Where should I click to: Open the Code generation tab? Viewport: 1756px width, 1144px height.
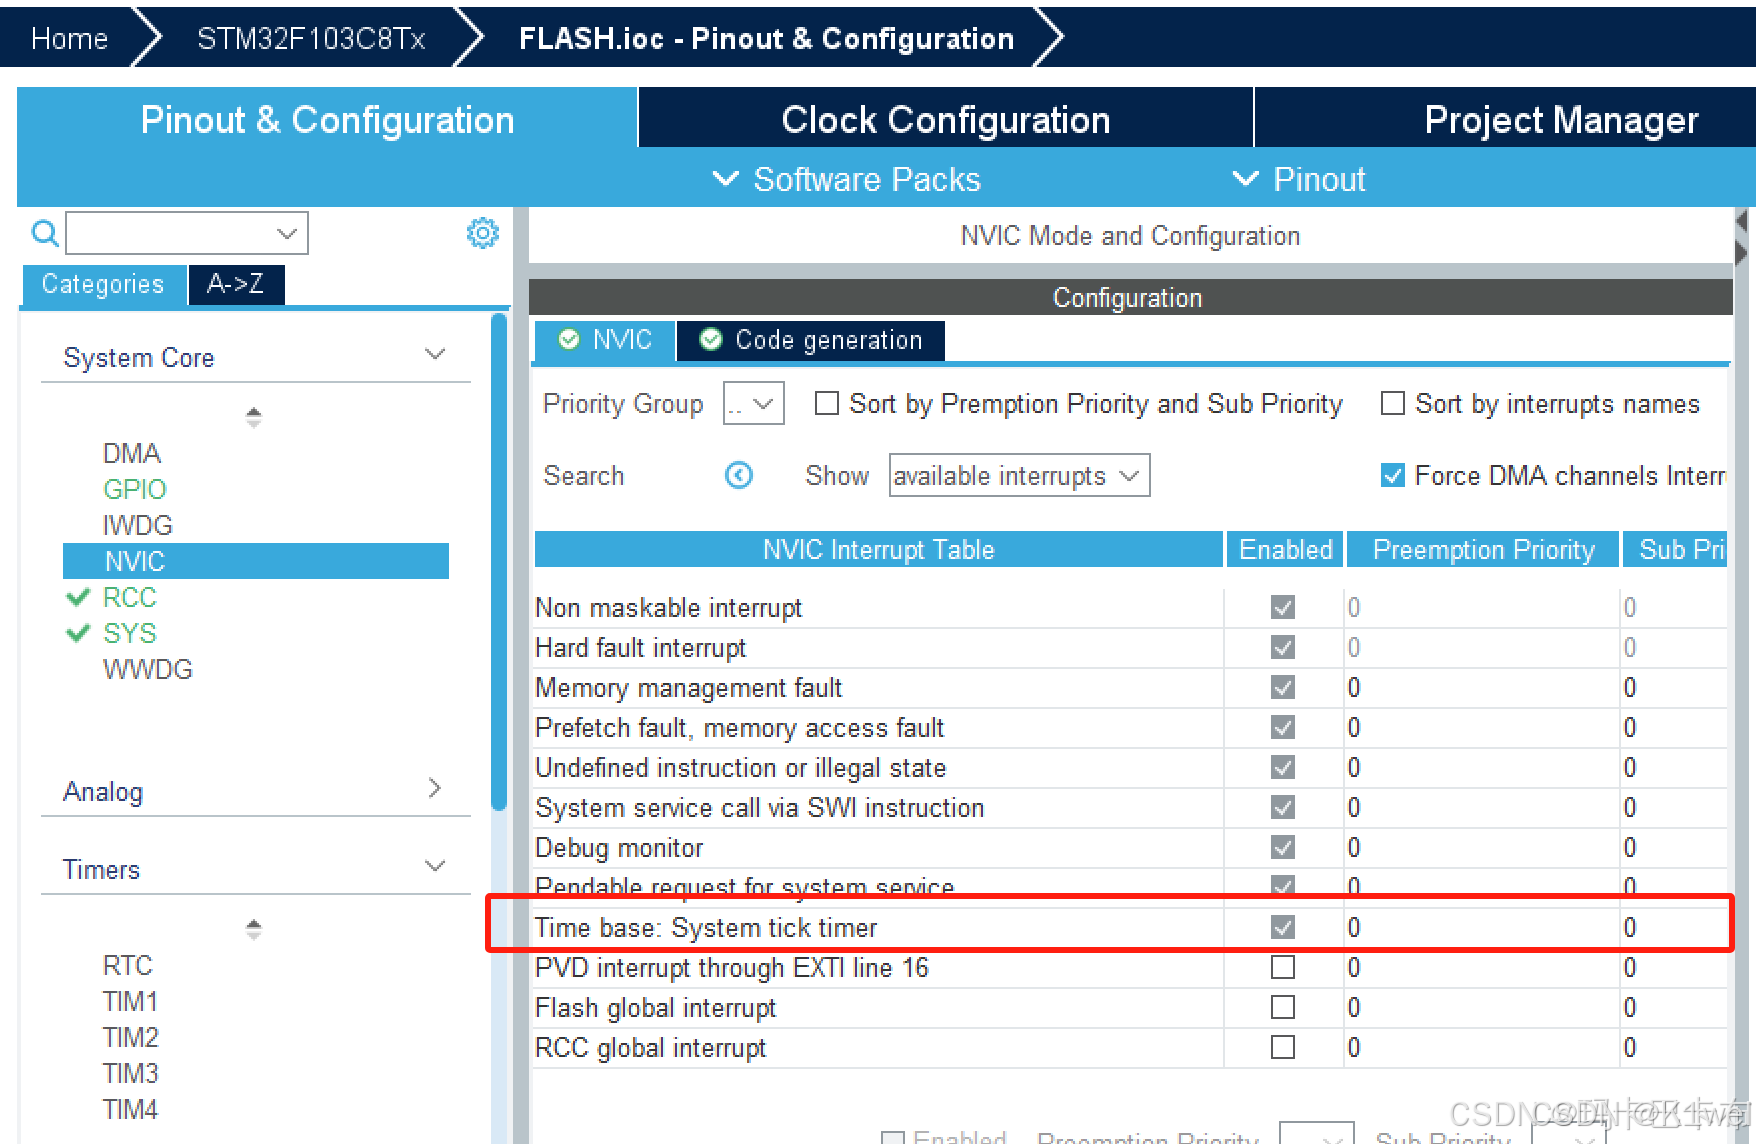point(810,340)
